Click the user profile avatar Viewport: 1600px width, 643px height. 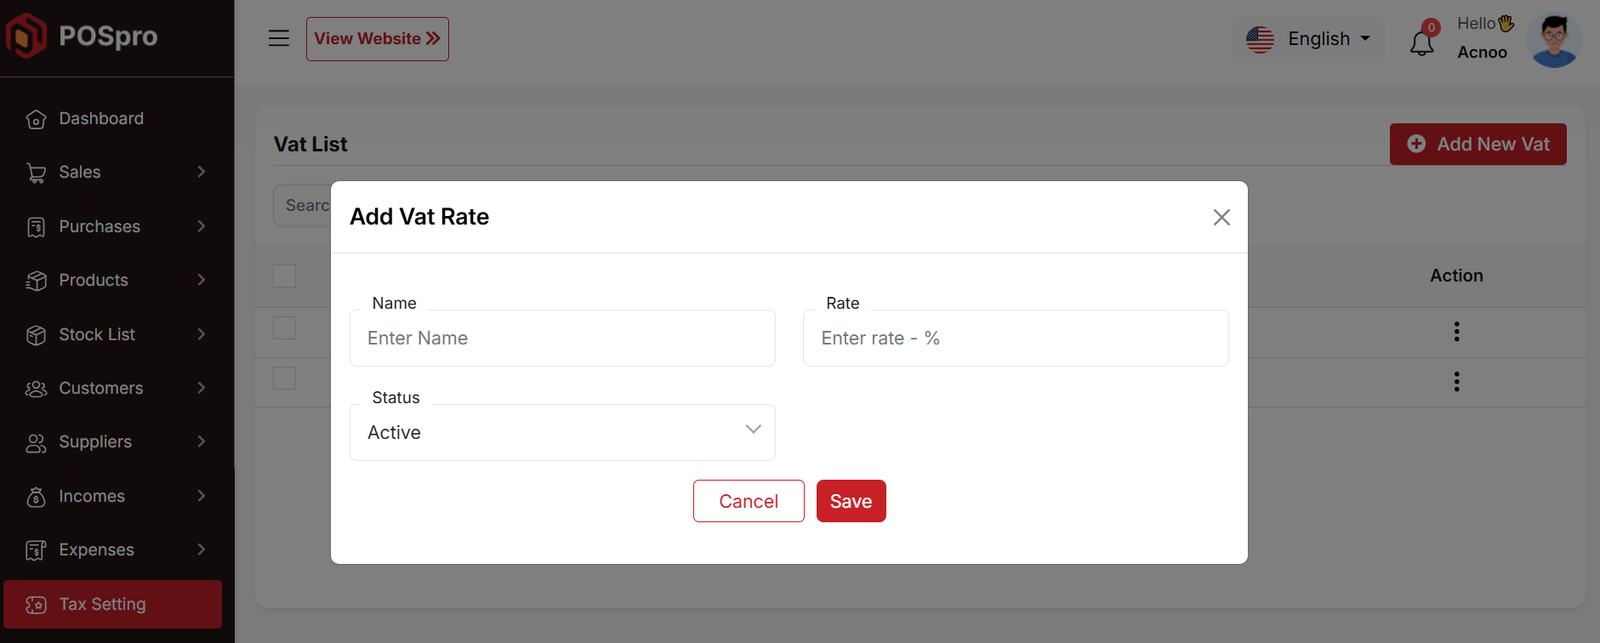point(1554,40)
